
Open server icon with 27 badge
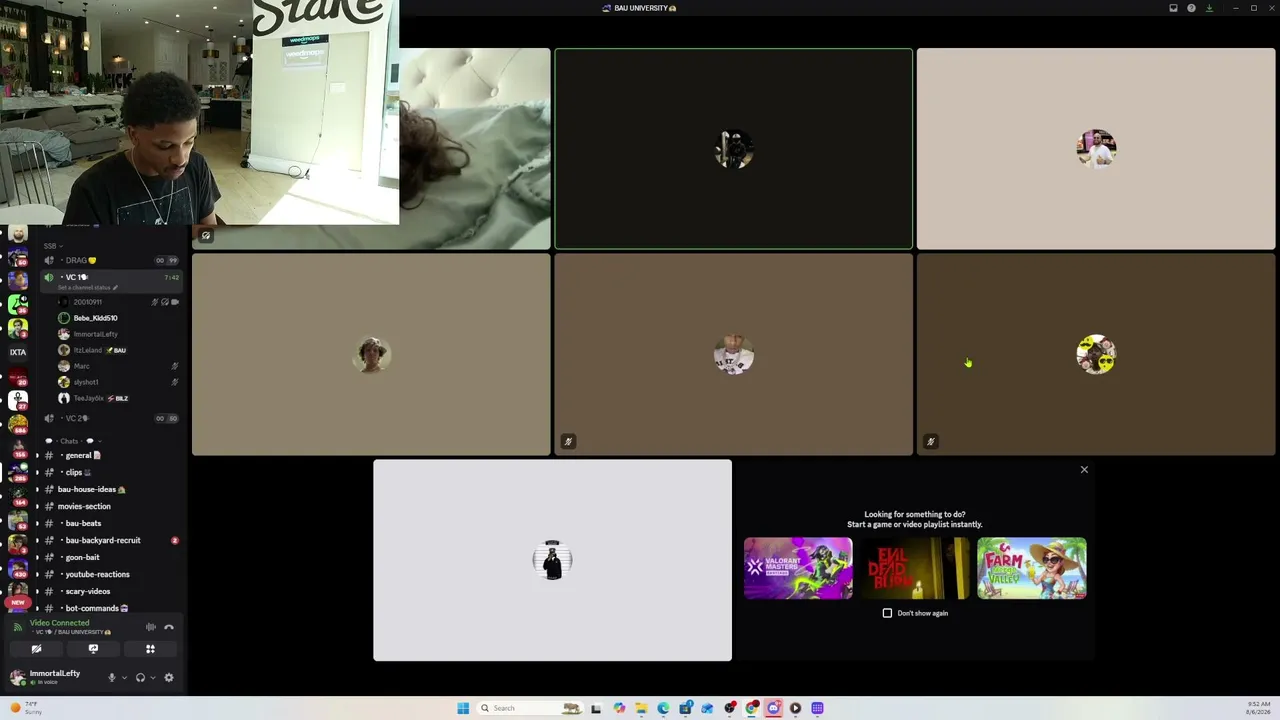pyautogui.click(x=18, y=399)
